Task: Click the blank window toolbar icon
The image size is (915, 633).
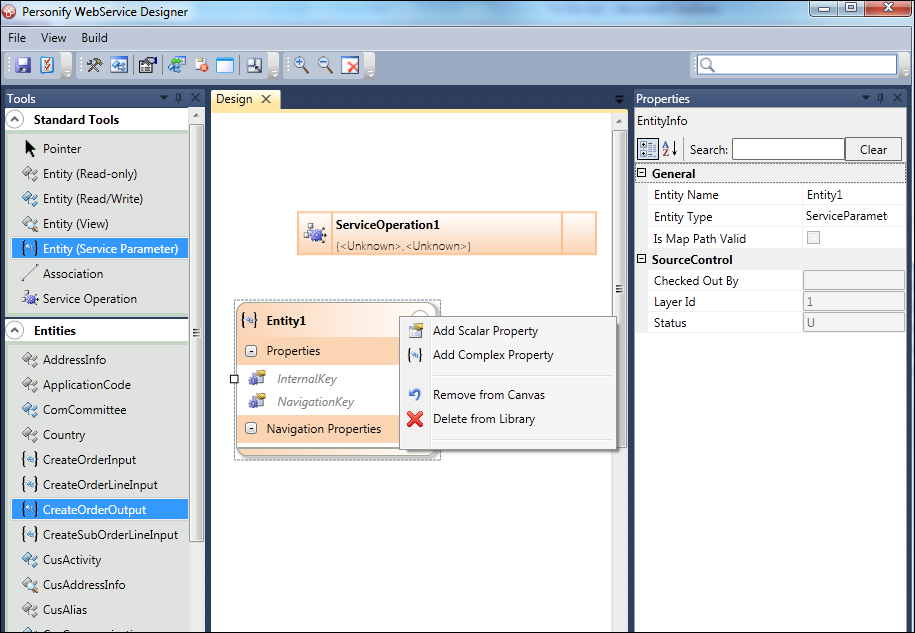Action: pyautogui.click(x=225, y=65)
